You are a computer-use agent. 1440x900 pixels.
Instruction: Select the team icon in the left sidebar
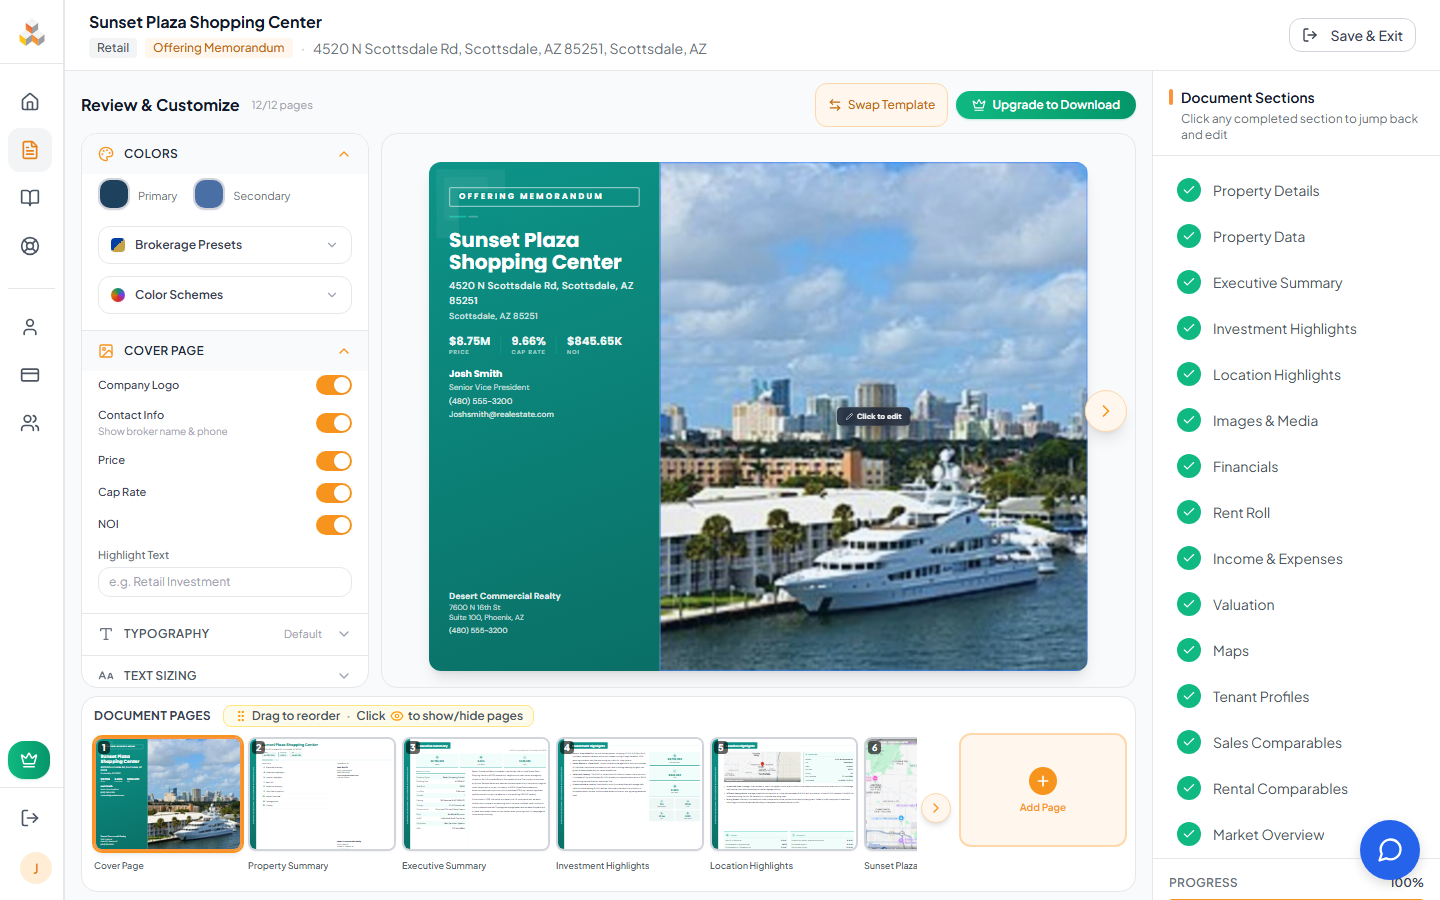30,423
